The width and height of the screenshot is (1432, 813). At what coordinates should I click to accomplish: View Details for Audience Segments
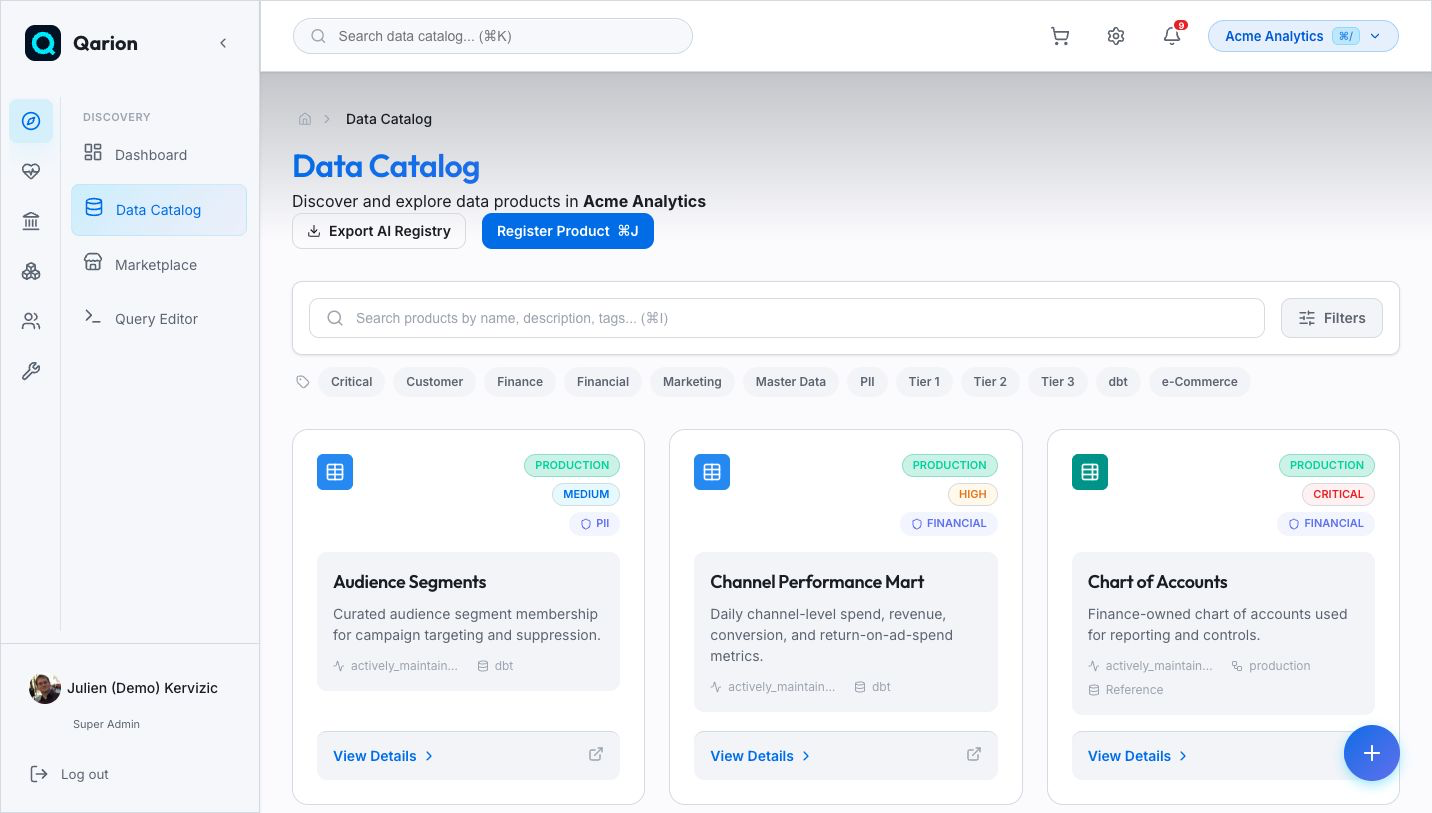click(383, 756)
